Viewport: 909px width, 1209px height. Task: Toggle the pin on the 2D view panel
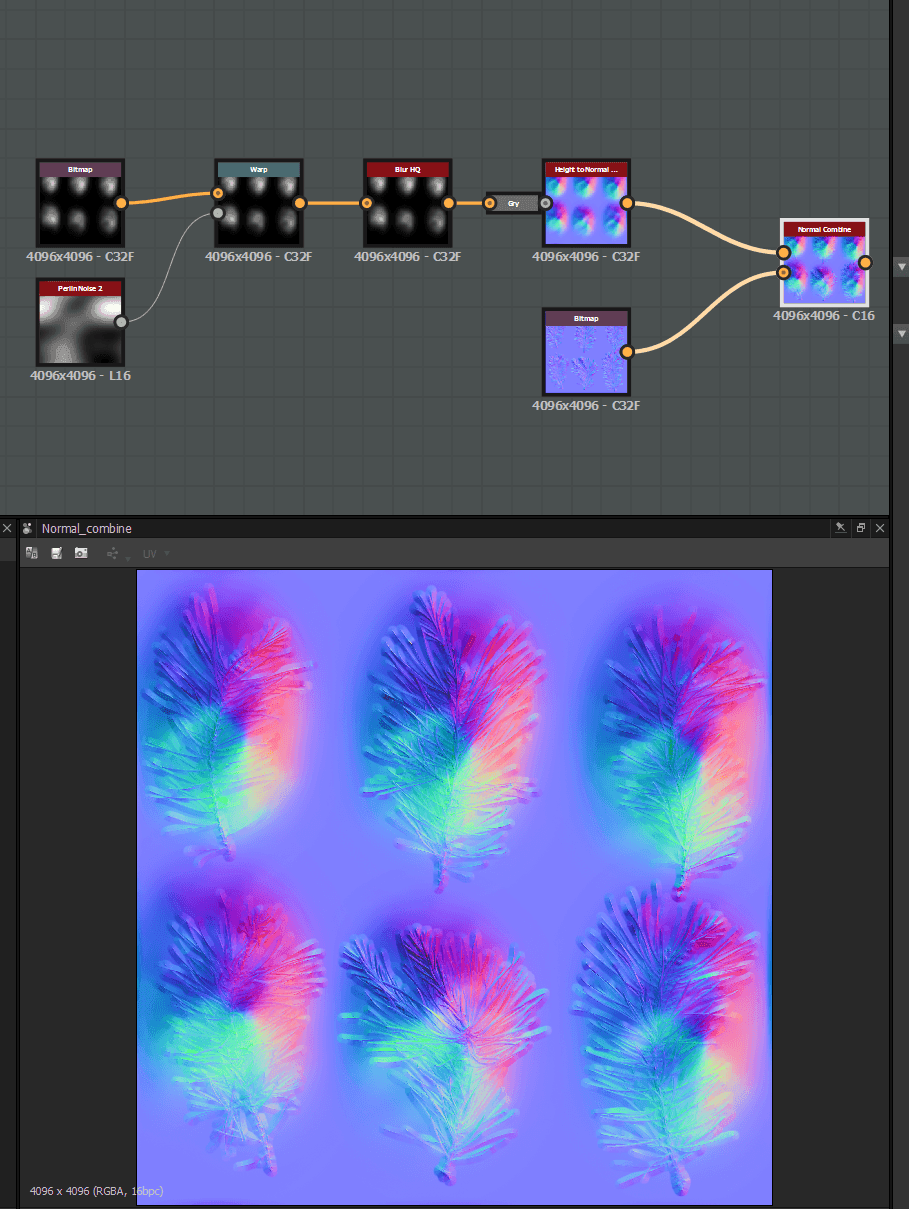coord(841,528)
